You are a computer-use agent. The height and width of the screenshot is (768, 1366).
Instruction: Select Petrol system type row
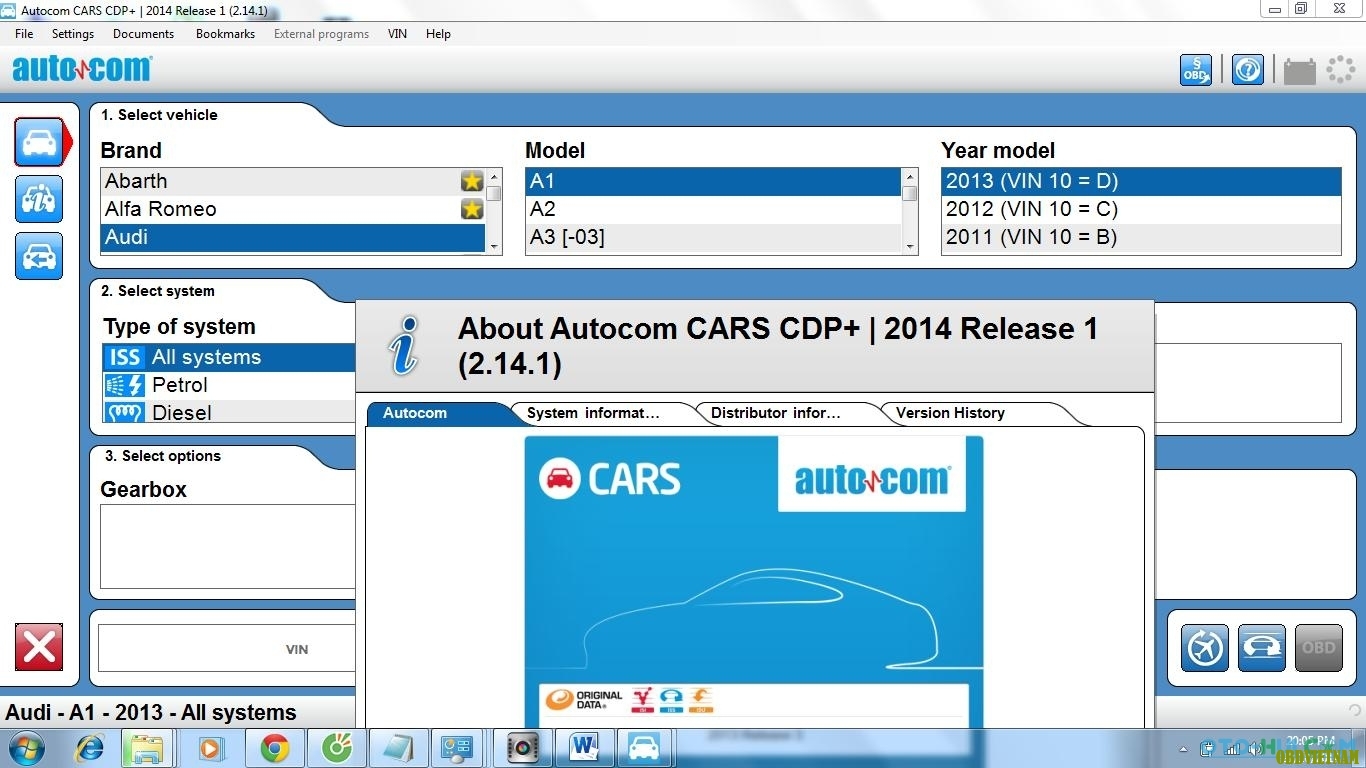coord(230,385)
